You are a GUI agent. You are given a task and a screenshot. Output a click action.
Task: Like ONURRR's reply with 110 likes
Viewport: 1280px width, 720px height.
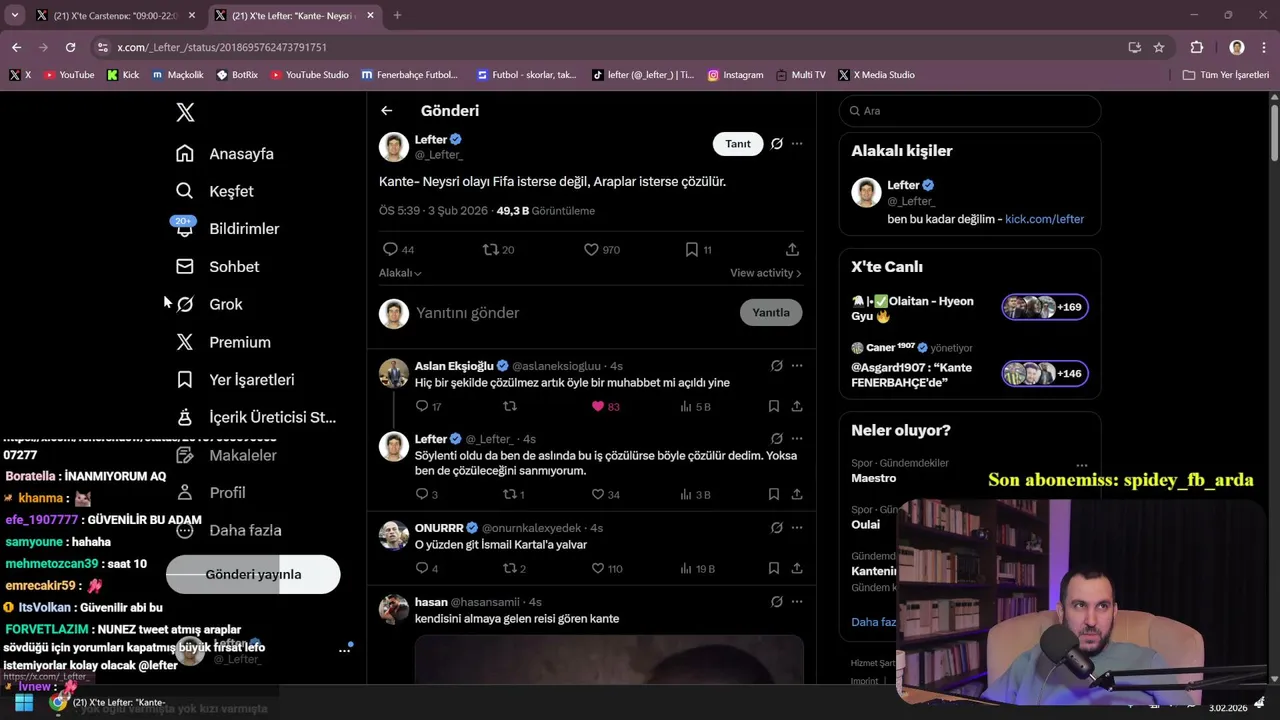point(607,568)
